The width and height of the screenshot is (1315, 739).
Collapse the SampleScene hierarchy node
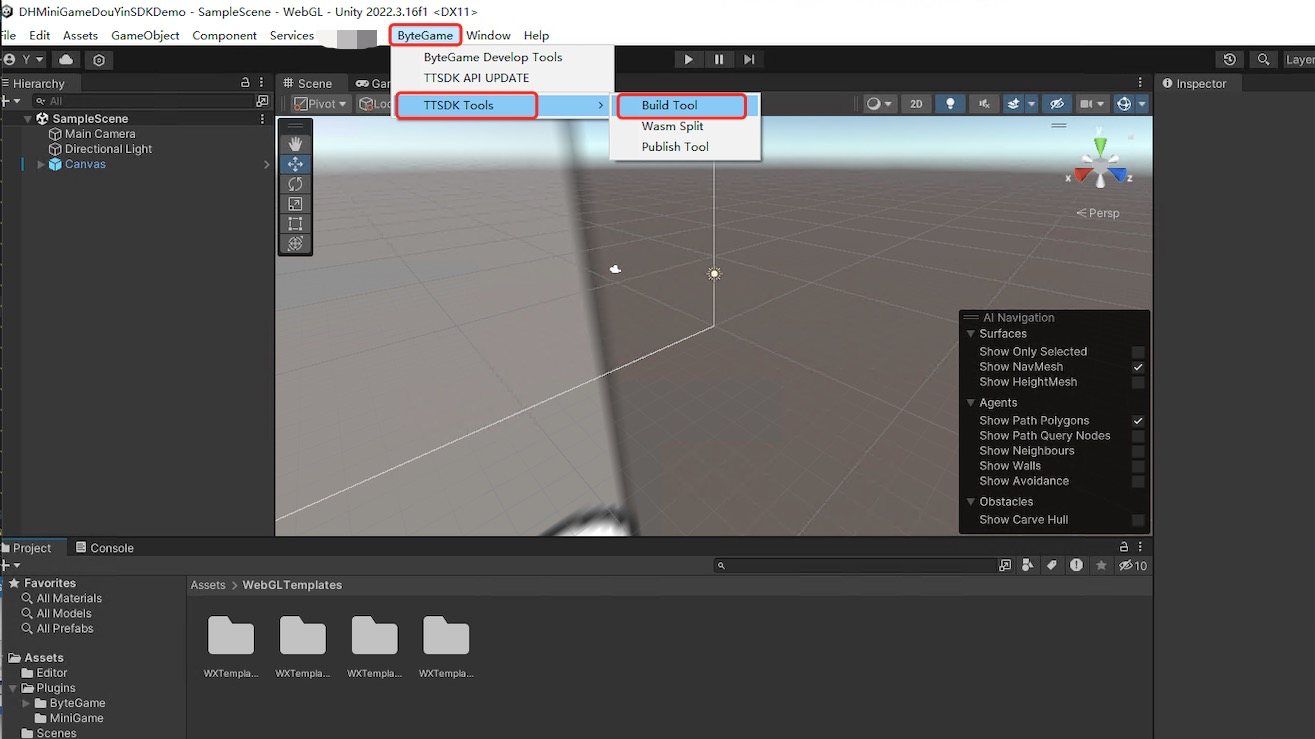(28, 119)
